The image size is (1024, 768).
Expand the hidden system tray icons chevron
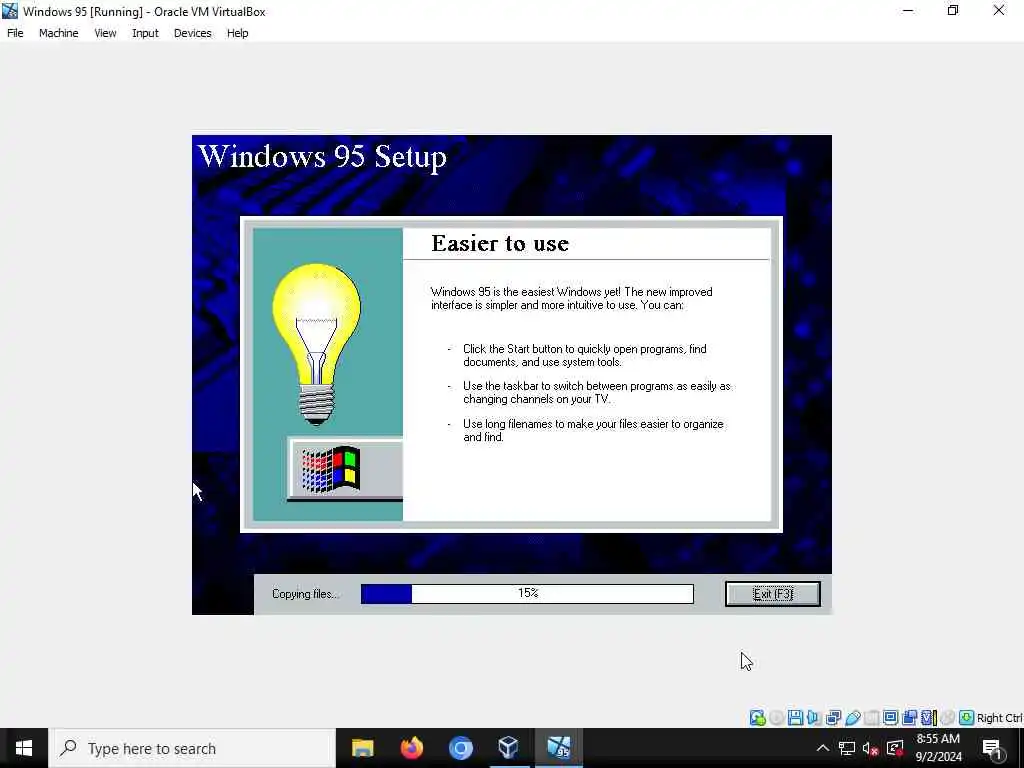[x=823, y=748]
